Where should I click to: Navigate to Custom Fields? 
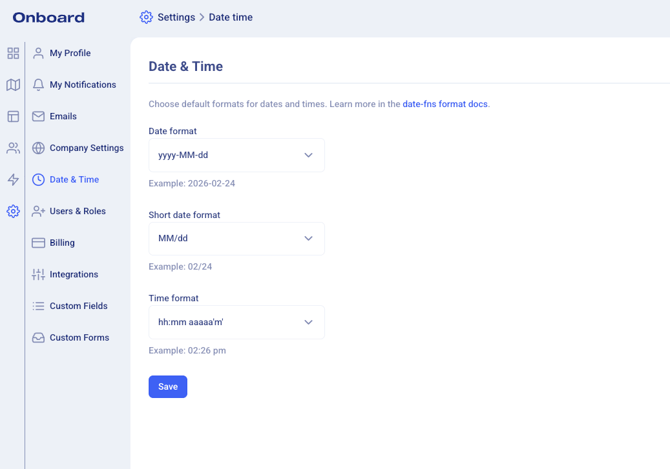[78, 306]
